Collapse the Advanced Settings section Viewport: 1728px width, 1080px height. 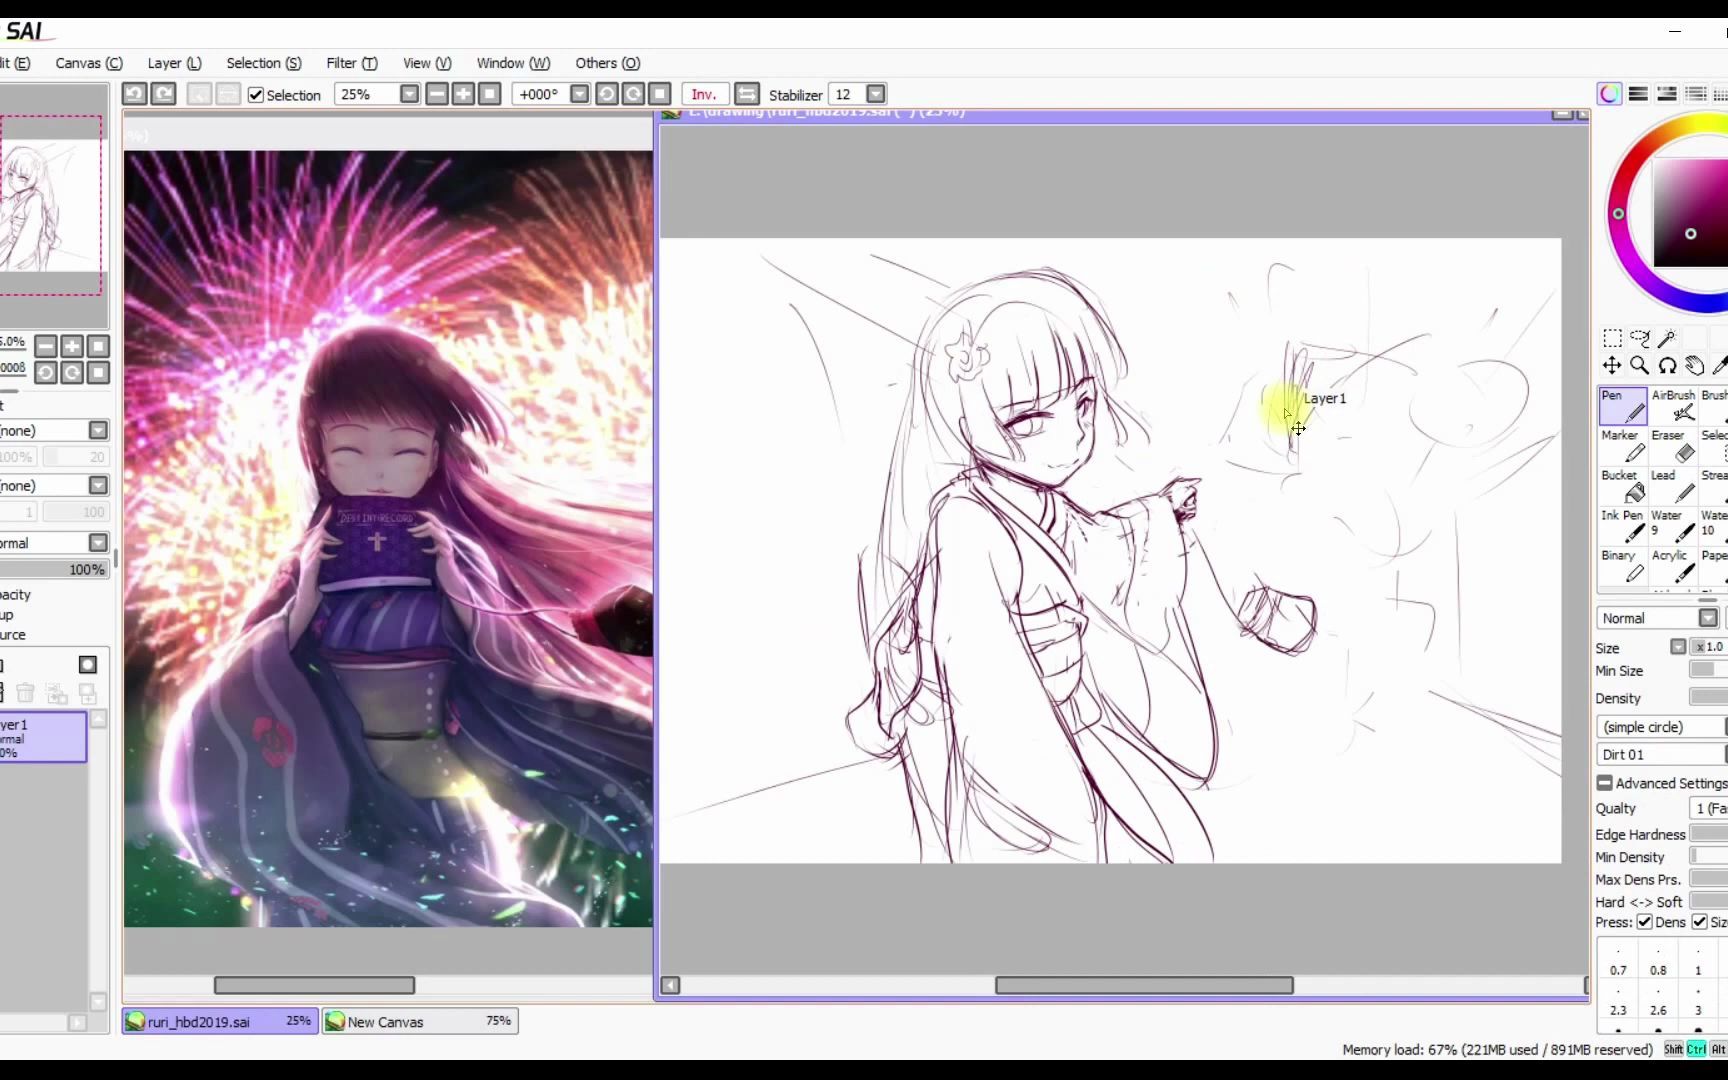click(x=1604, y=783)
